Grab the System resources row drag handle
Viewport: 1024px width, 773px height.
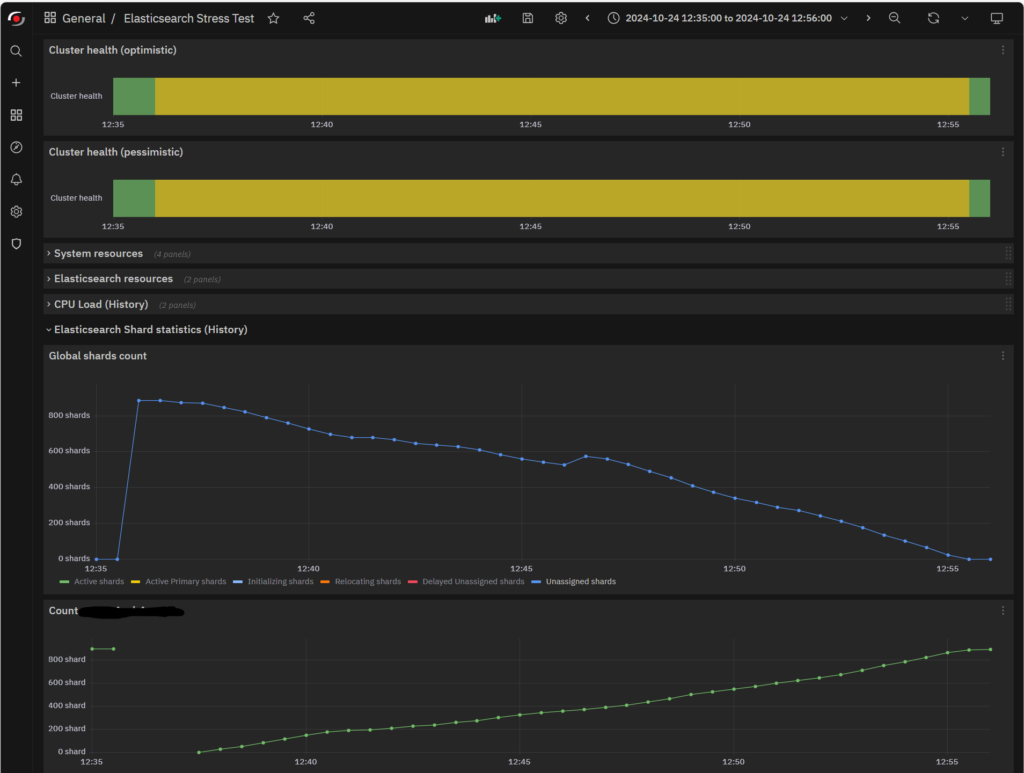(x=1008, y=253)
